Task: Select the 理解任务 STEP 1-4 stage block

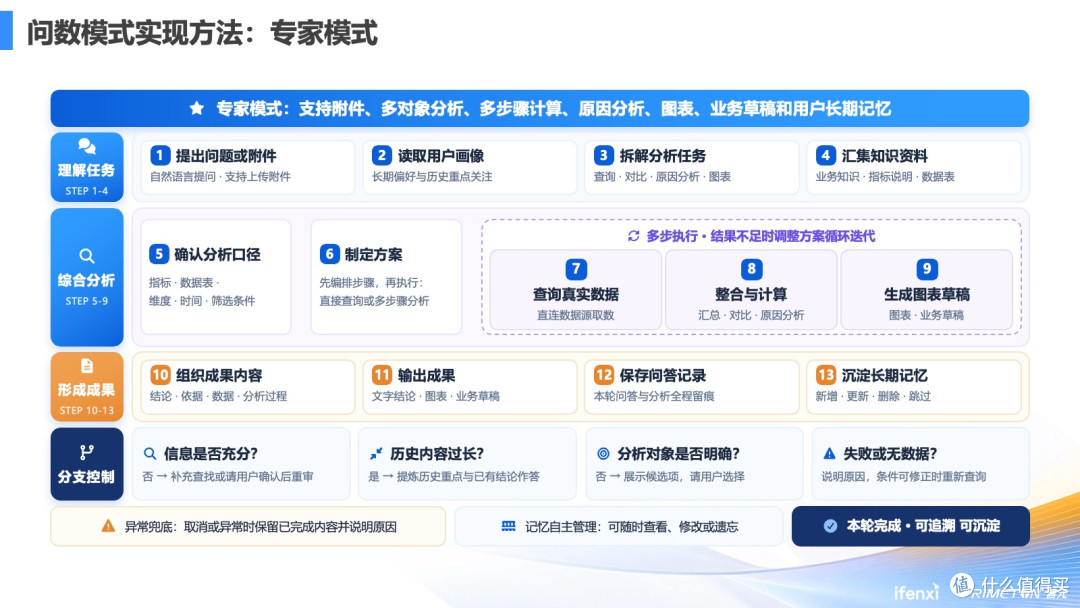Action: (x=87, y=167)
